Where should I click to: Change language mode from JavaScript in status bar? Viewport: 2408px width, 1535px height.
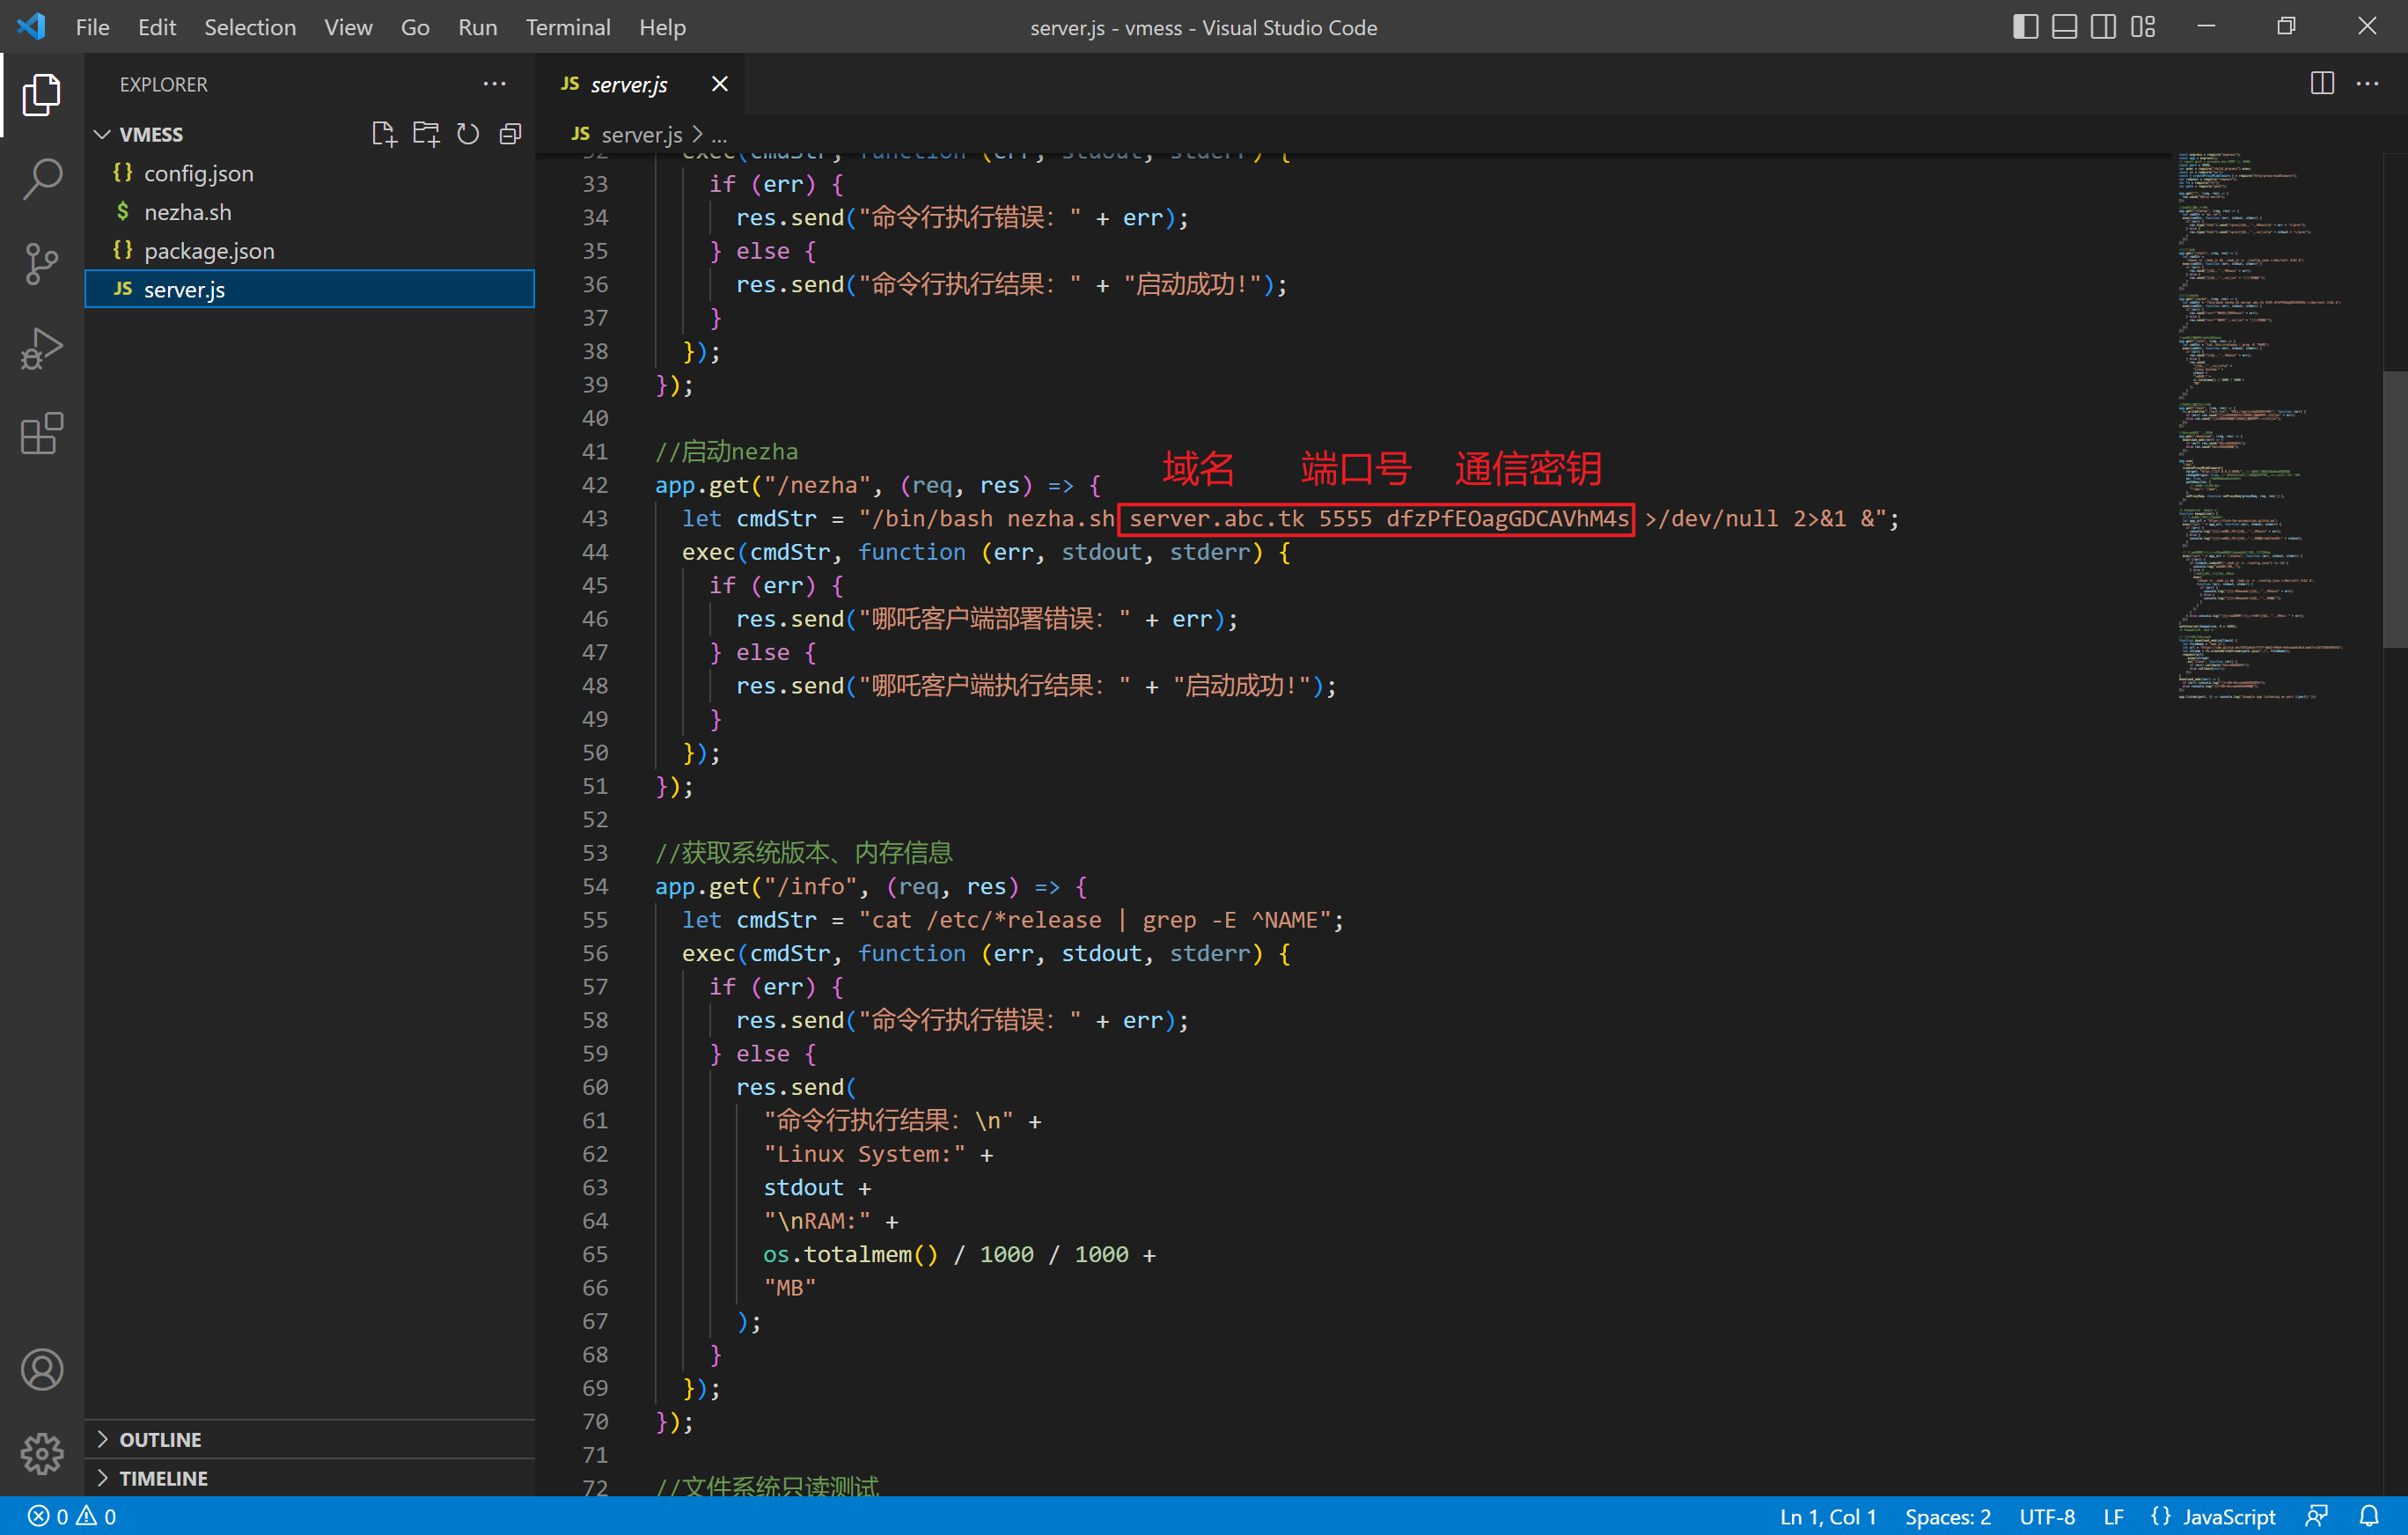(2228, 1516)
